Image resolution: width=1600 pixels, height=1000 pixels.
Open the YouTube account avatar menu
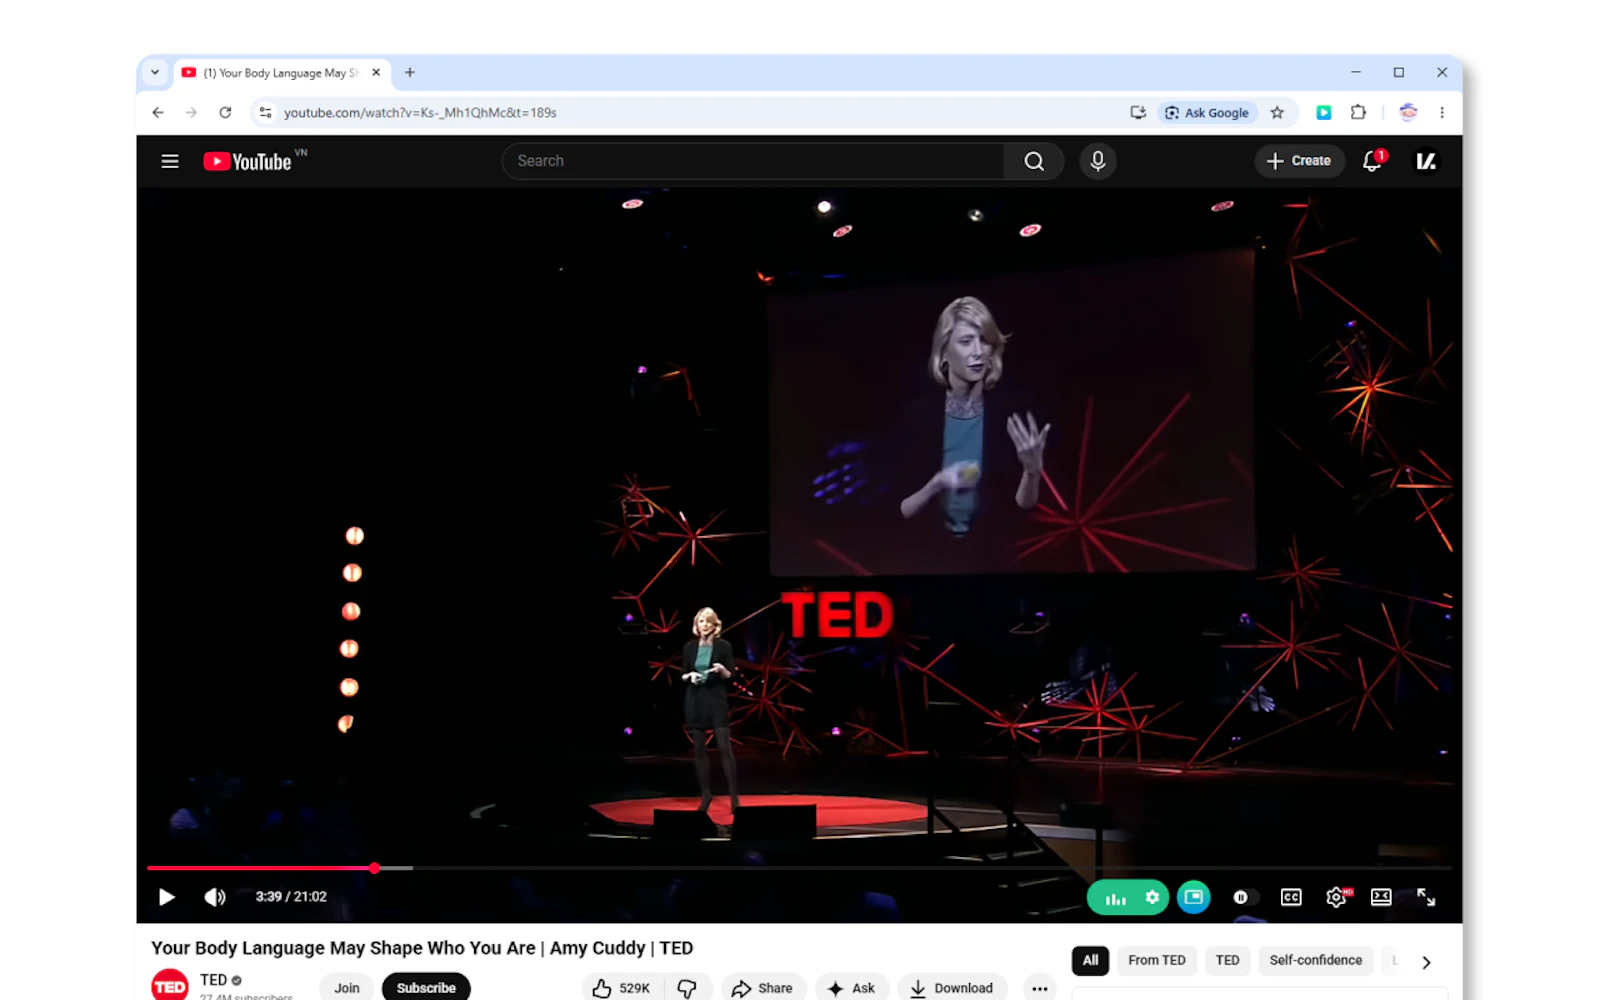[1426, 161]
